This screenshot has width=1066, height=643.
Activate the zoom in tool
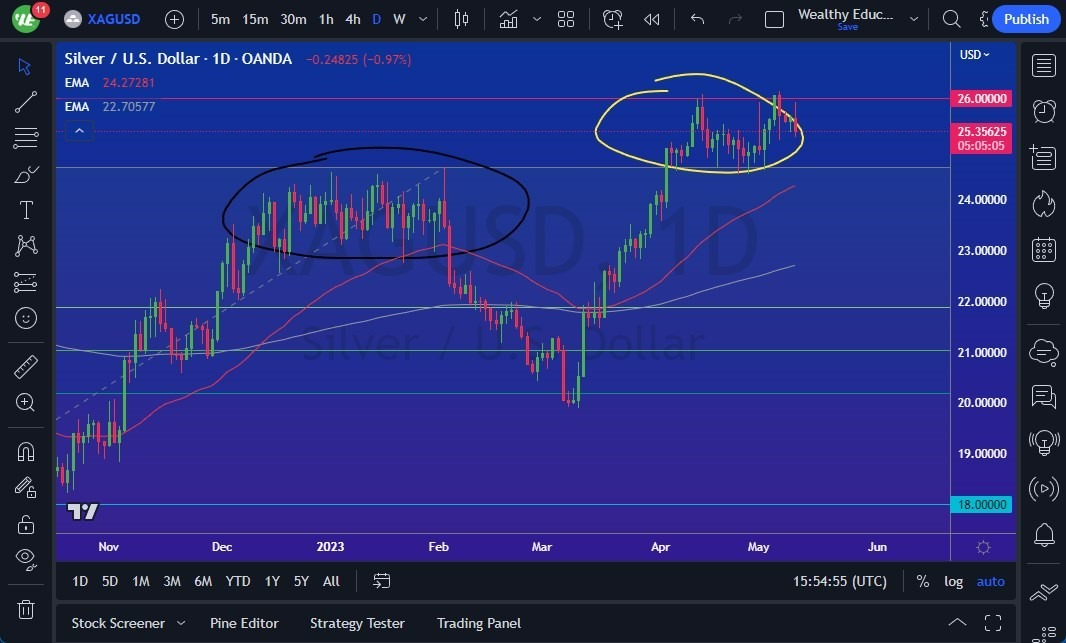point(25,402)
